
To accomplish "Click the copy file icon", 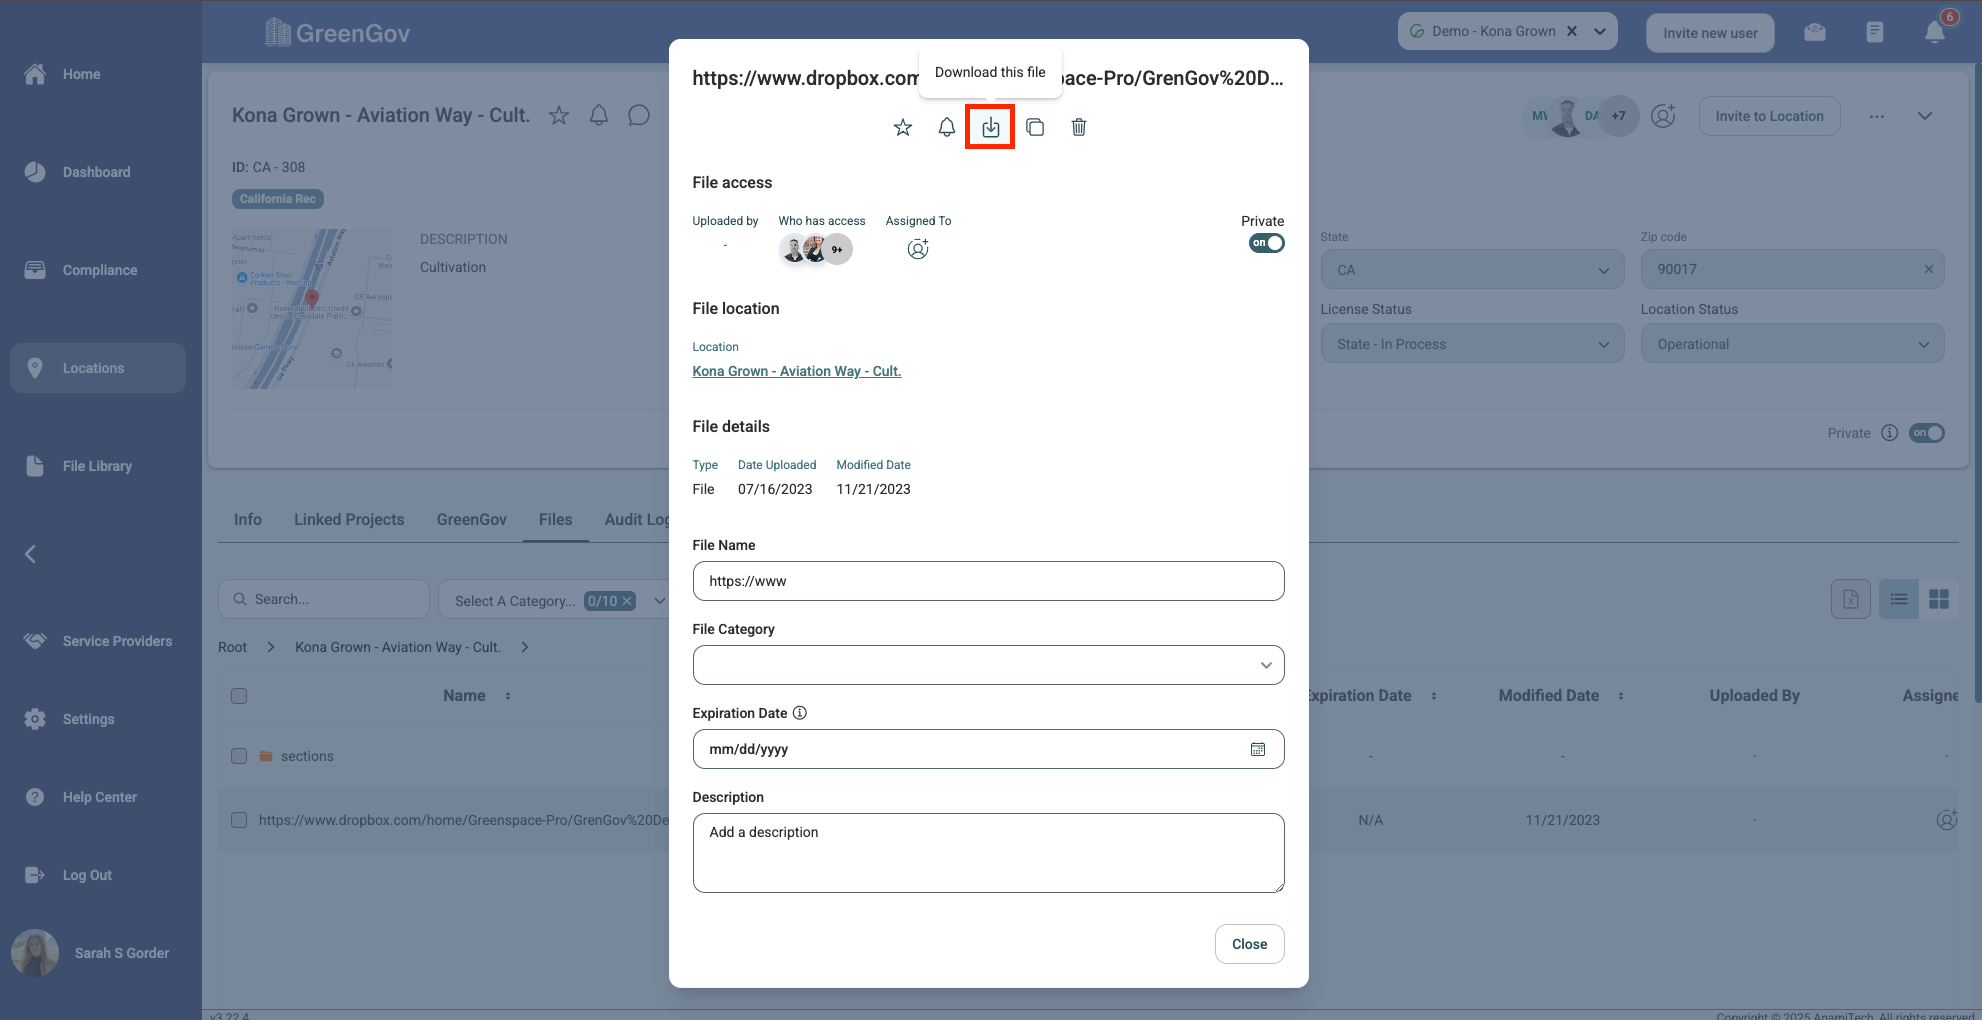I will 1035,127.
